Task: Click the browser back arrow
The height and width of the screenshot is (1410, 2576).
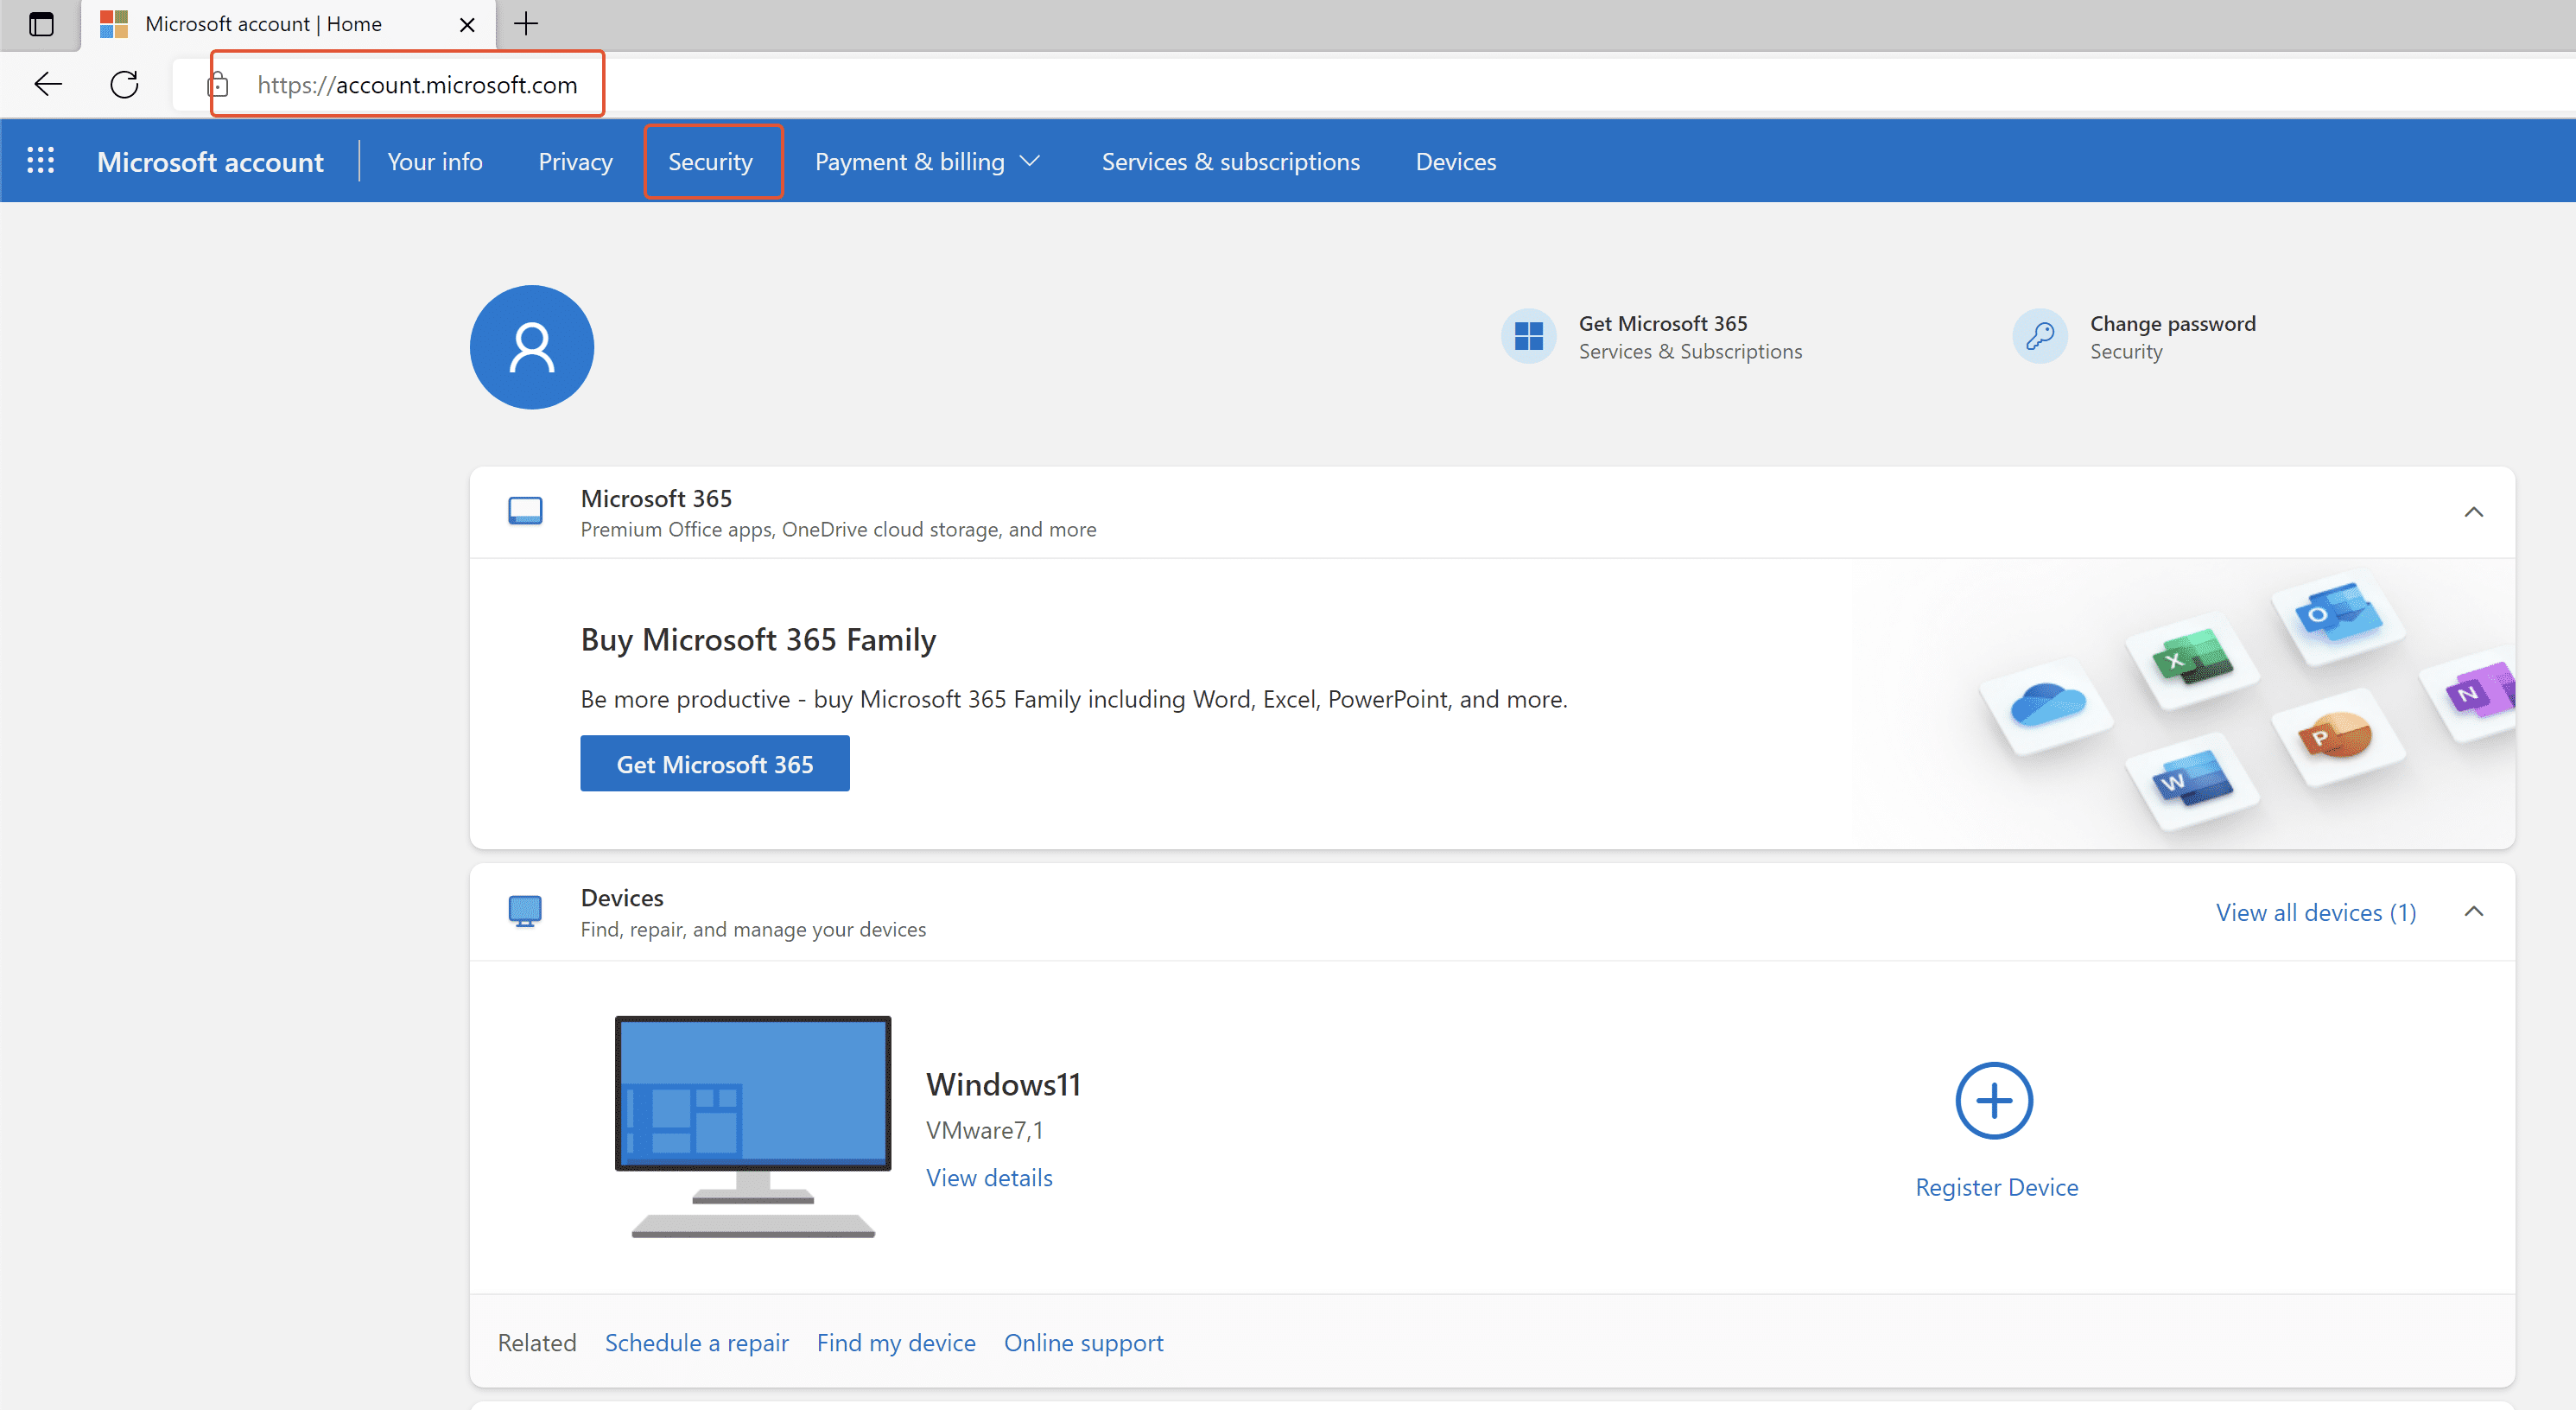Action: [x=48, y=84]
